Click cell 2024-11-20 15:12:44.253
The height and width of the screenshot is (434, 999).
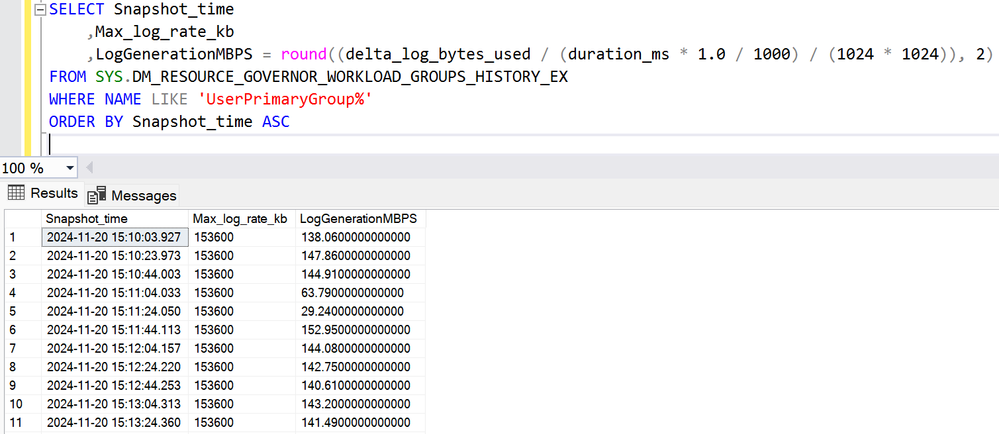pyautogui.click(x=115, y=385)
